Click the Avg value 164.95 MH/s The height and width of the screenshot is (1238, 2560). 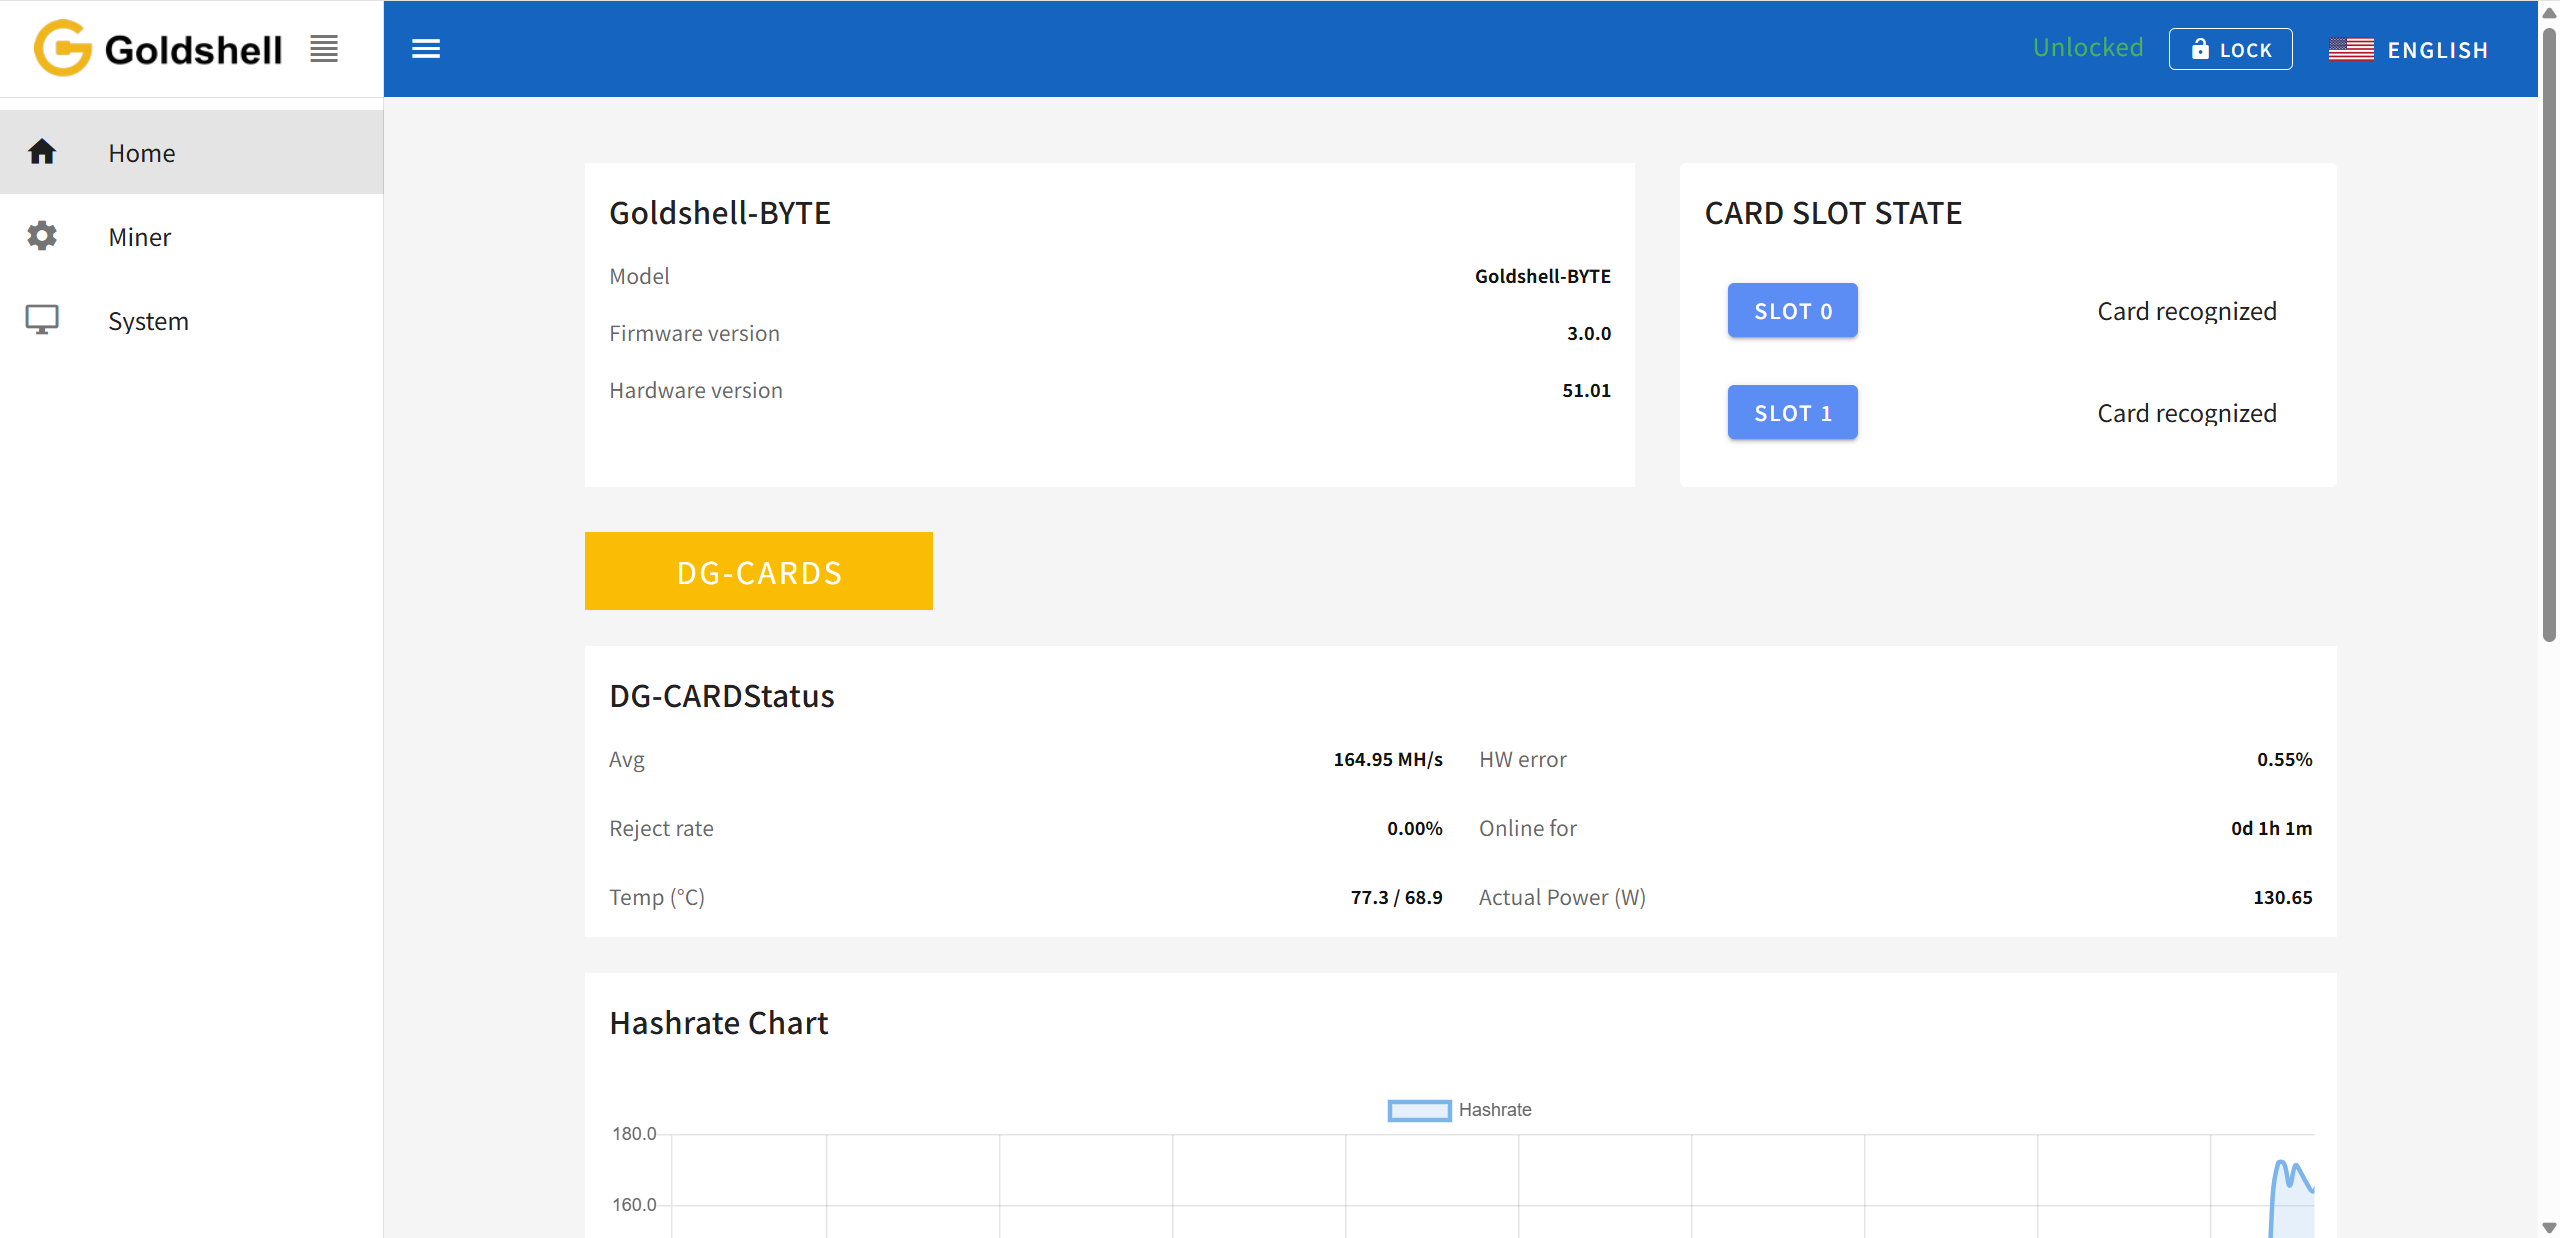(x=1388, y=759)
